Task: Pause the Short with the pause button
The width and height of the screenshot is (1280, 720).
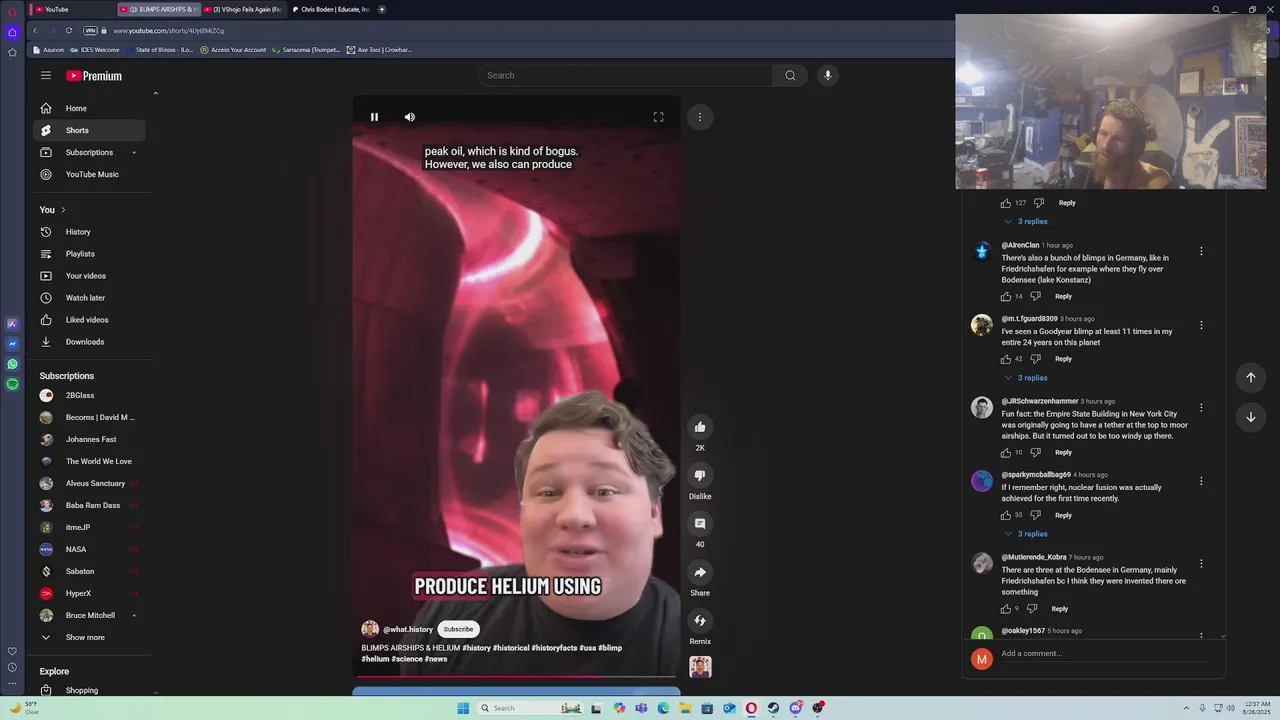Action: click(x=374, y=117)
